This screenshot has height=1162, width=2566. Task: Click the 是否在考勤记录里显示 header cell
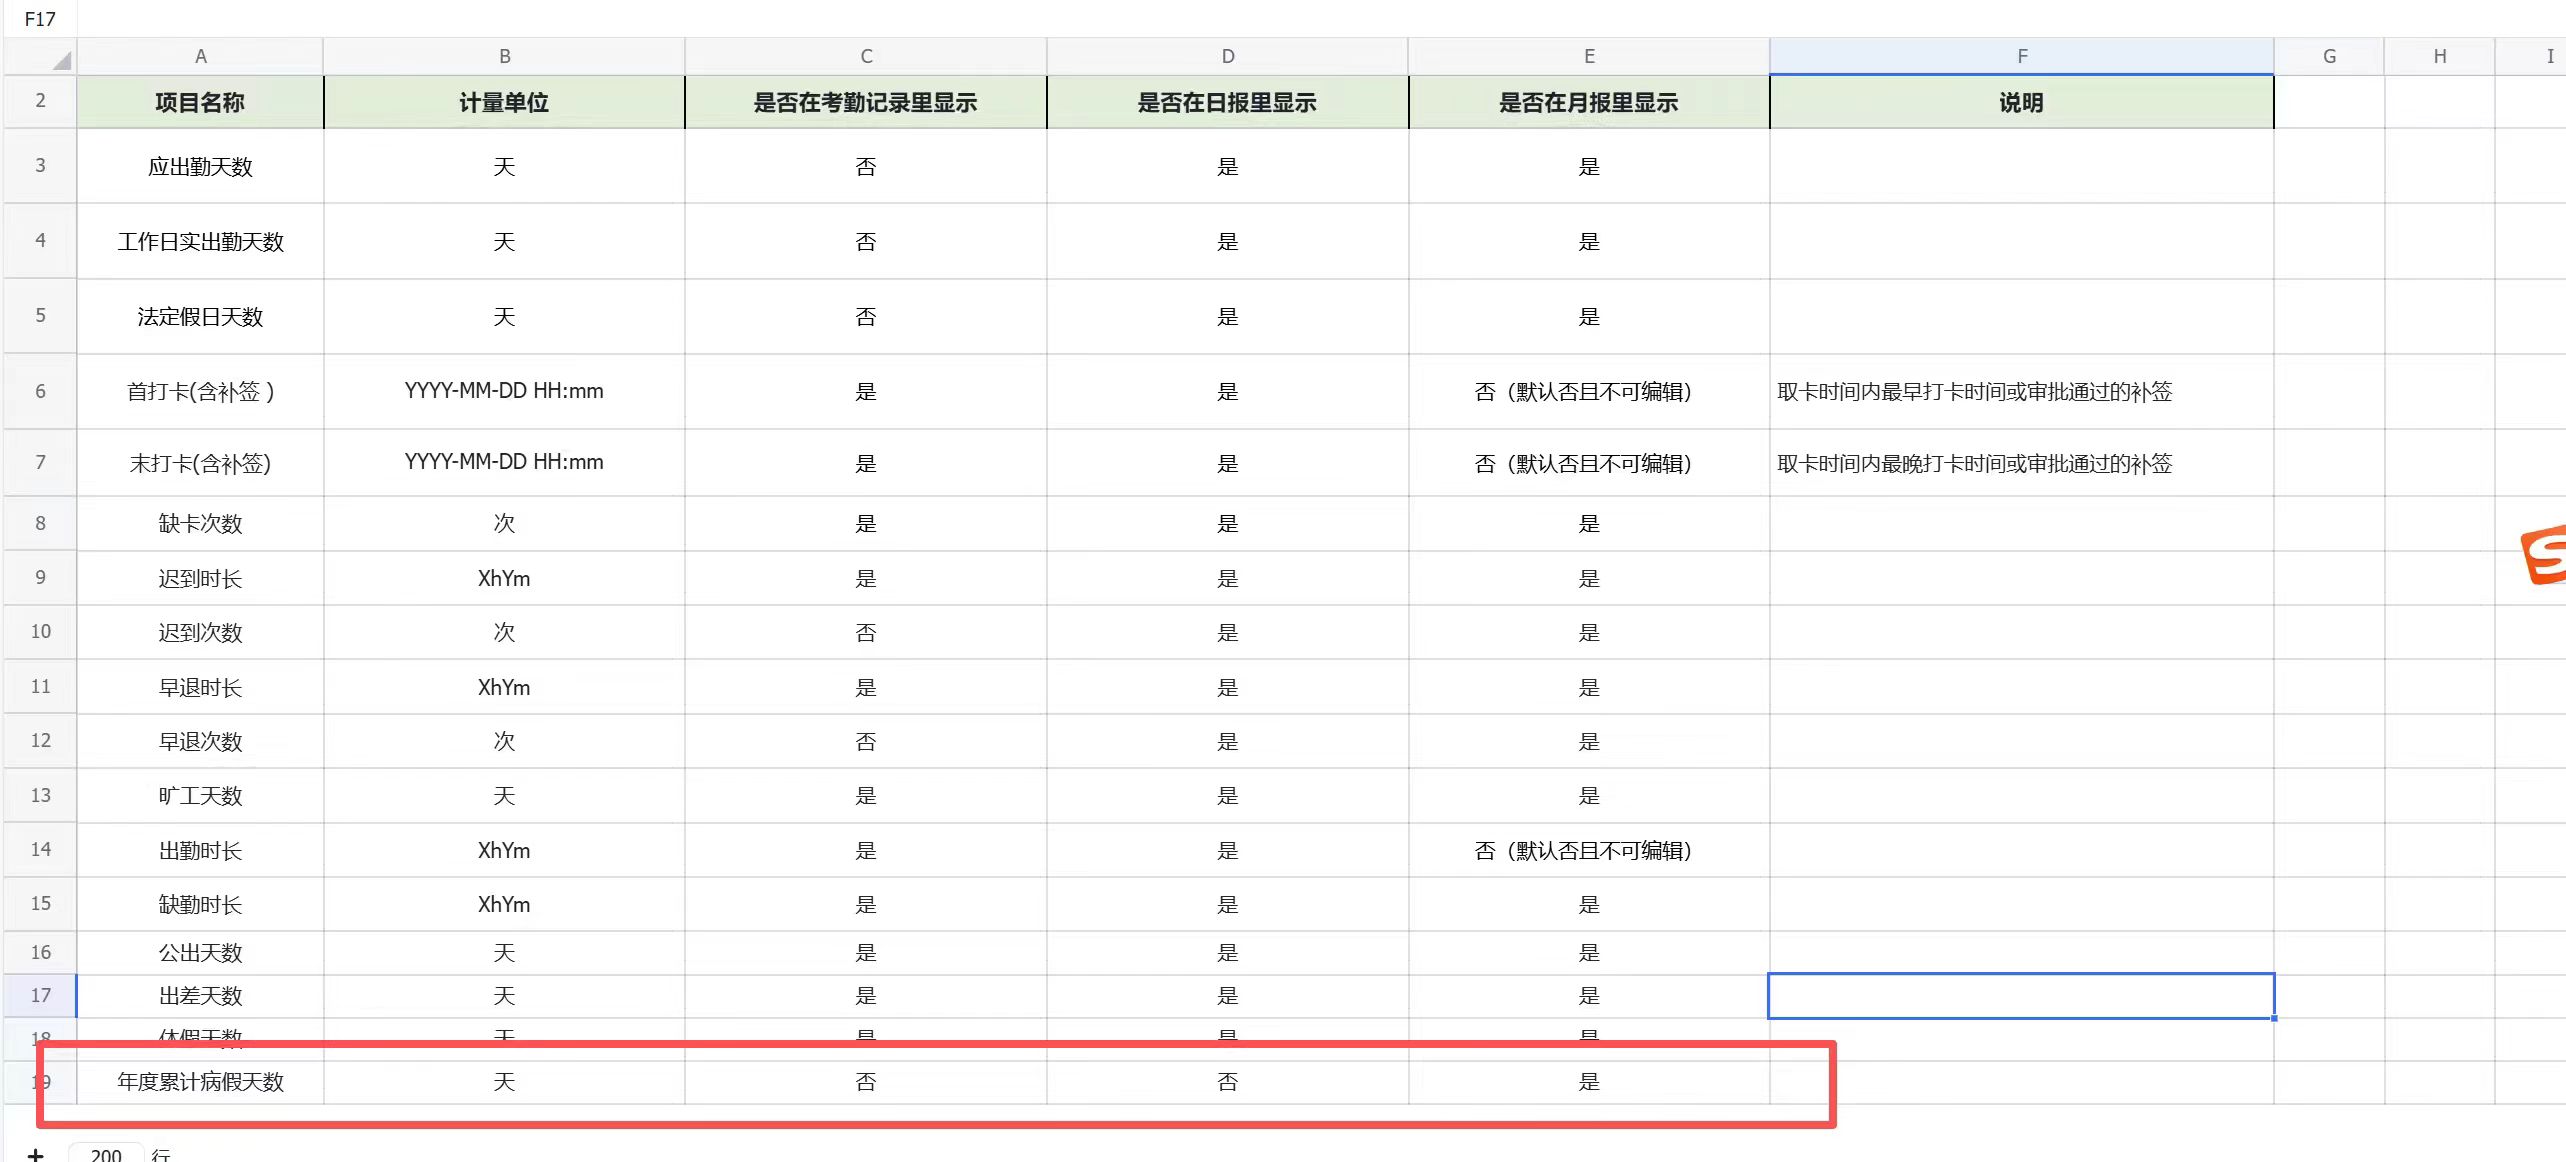tap(866, 102)
